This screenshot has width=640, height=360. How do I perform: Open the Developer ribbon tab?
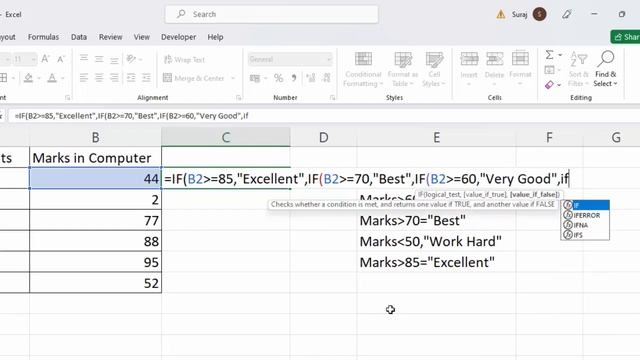coord(178,37)
